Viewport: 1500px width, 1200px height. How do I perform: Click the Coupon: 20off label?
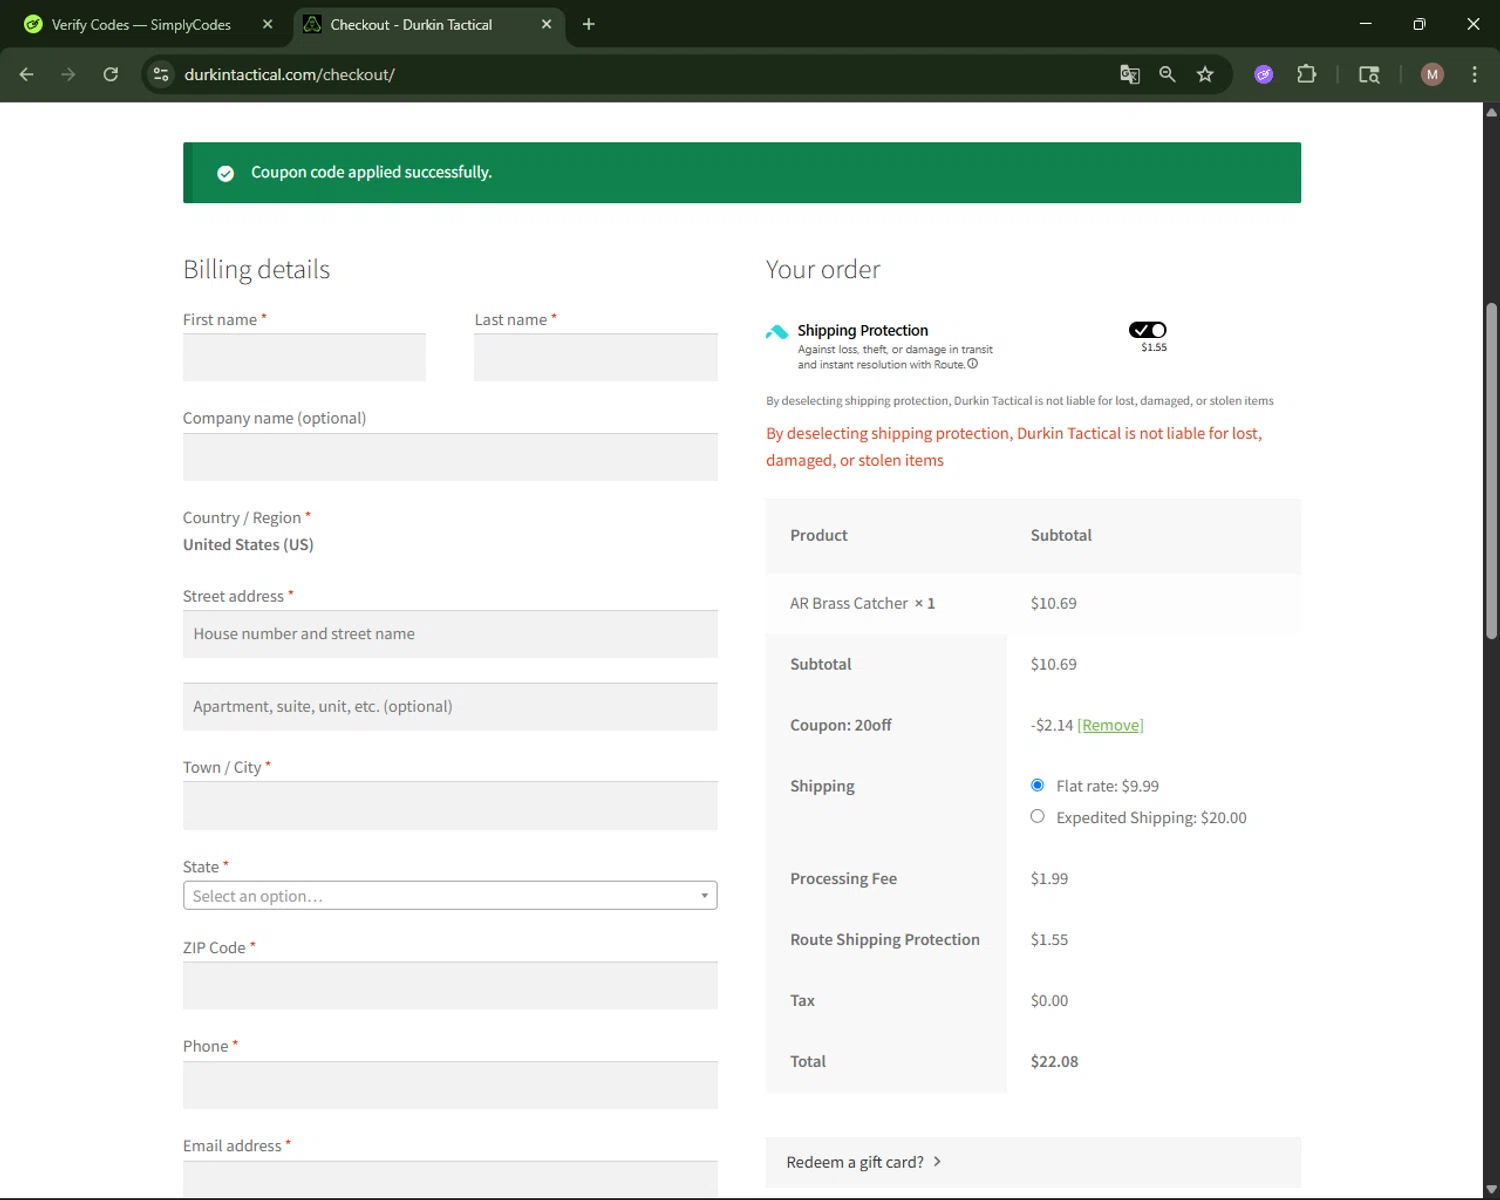tap(841, 725)
